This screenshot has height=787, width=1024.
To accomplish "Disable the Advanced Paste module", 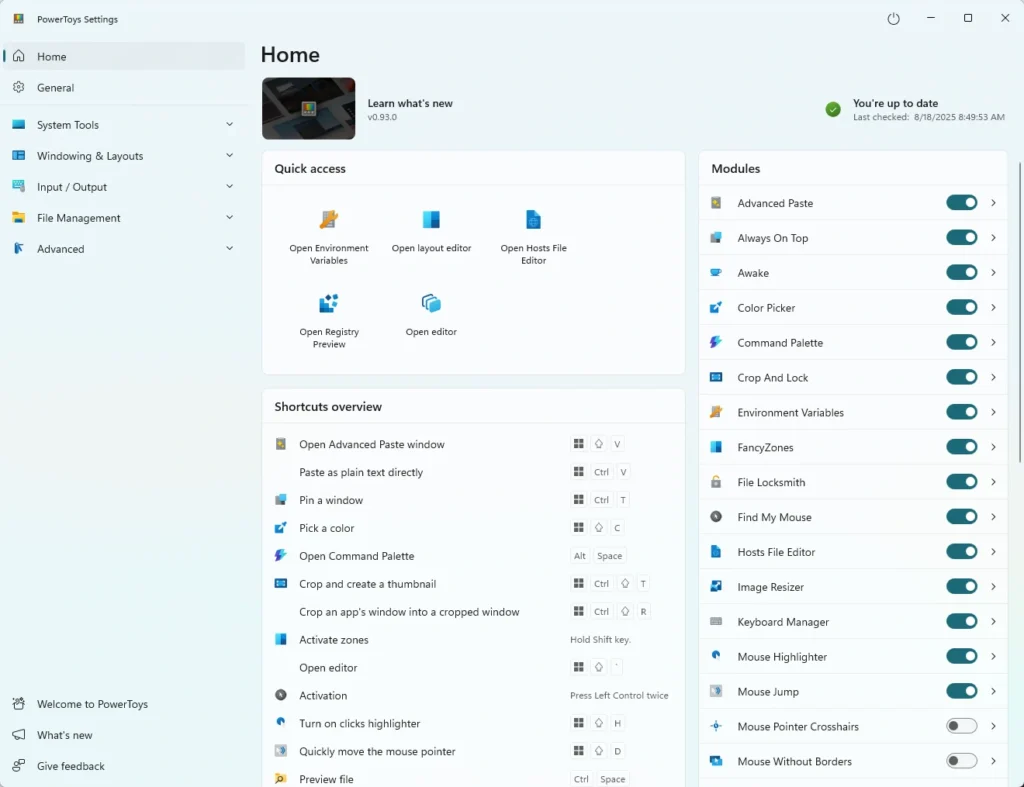I will coord(961,202).
